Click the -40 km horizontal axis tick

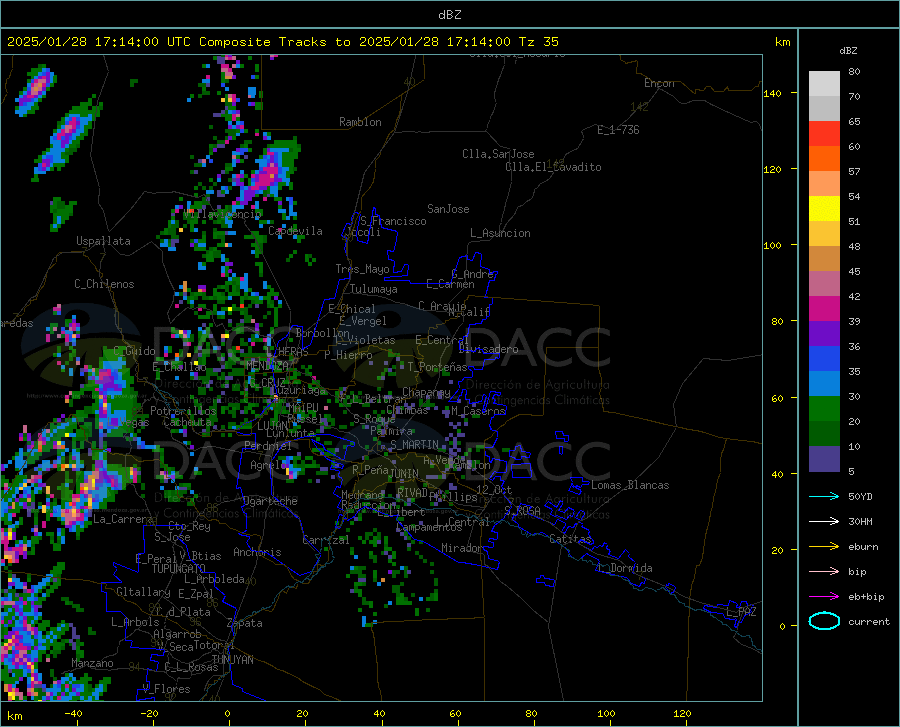coord(73,713)
